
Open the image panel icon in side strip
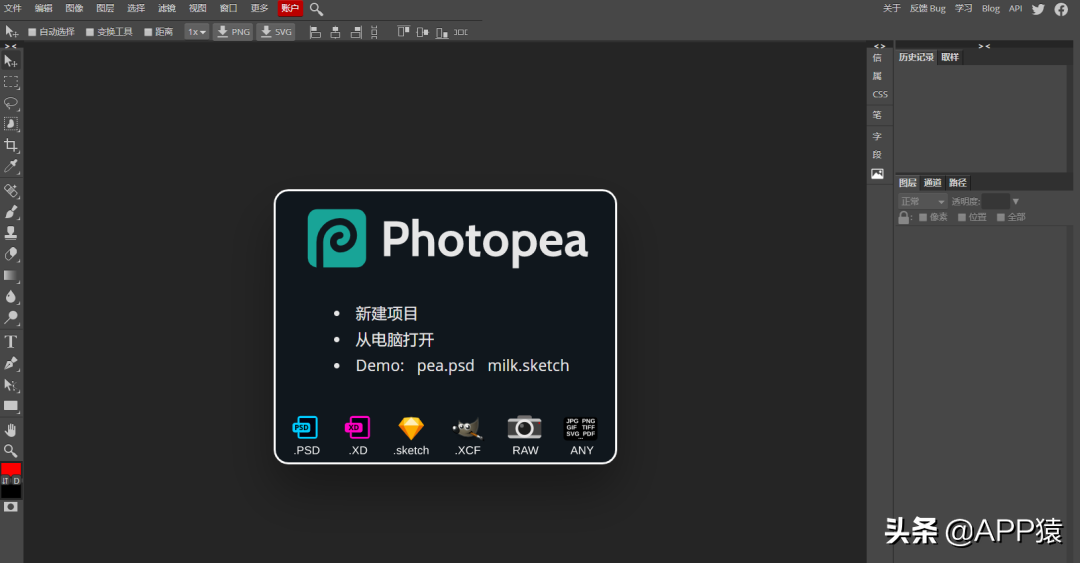[878, 174]
